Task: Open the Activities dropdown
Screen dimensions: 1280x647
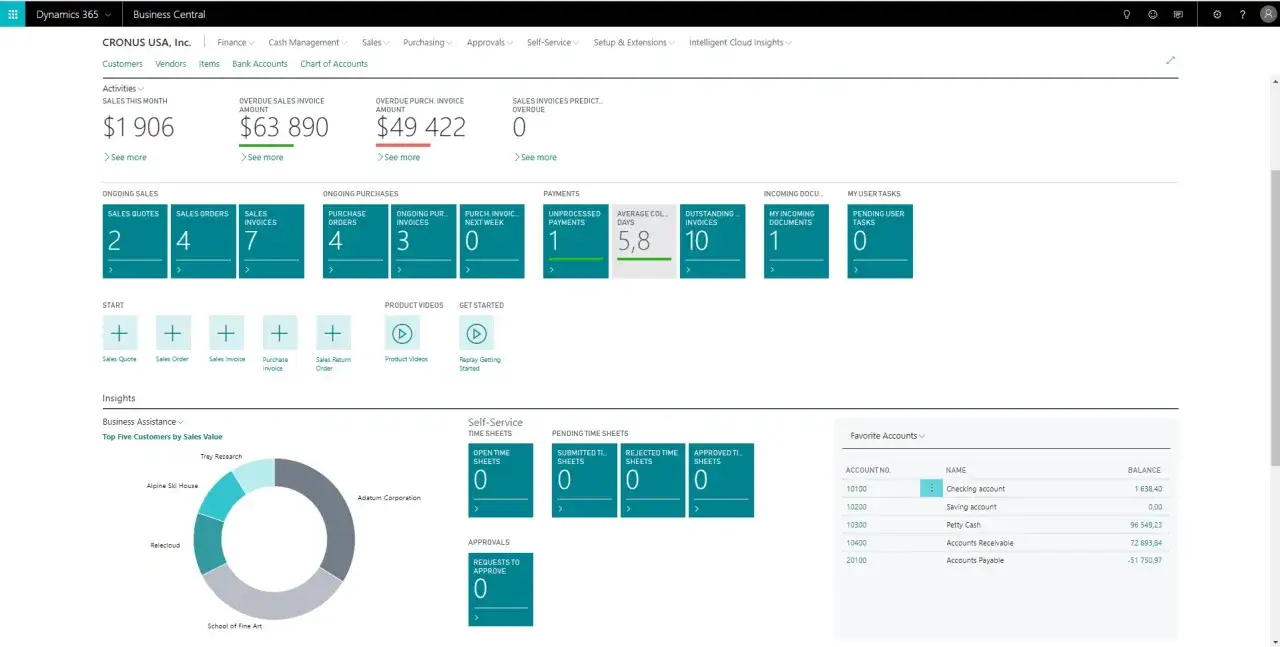Action: (x=123, y=89)
